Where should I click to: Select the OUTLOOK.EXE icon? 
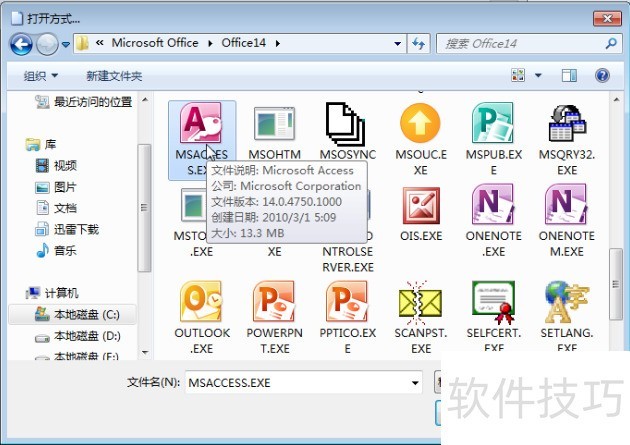(x=201, y=302)
